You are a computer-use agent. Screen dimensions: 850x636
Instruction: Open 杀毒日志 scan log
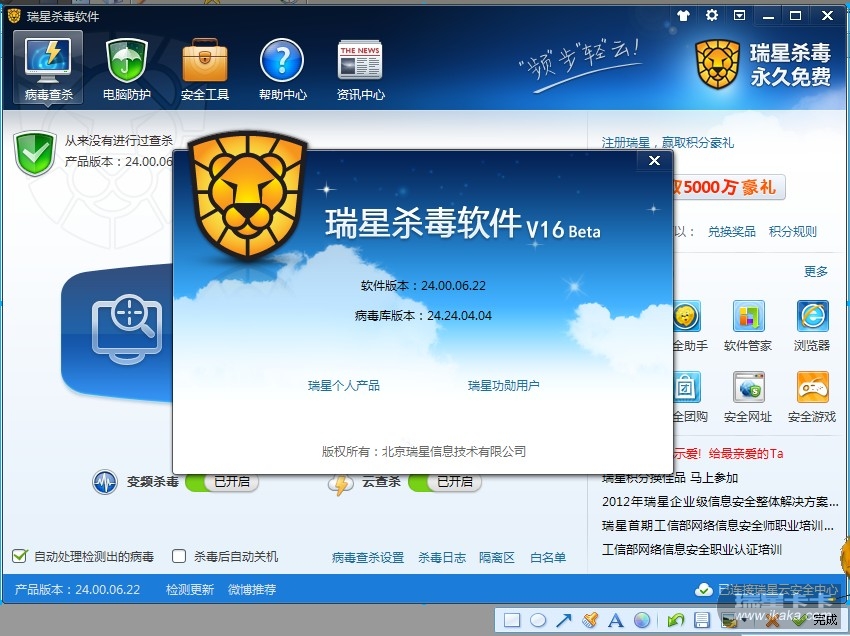click(442, 557)
